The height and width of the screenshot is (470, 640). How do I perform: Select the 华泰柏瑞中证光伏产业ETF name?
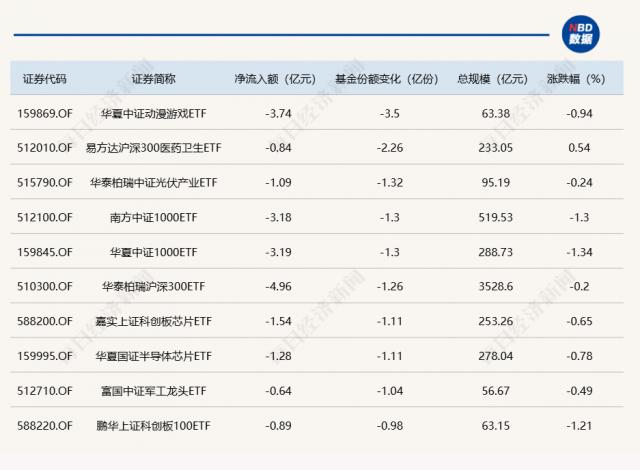click(153, 183)
